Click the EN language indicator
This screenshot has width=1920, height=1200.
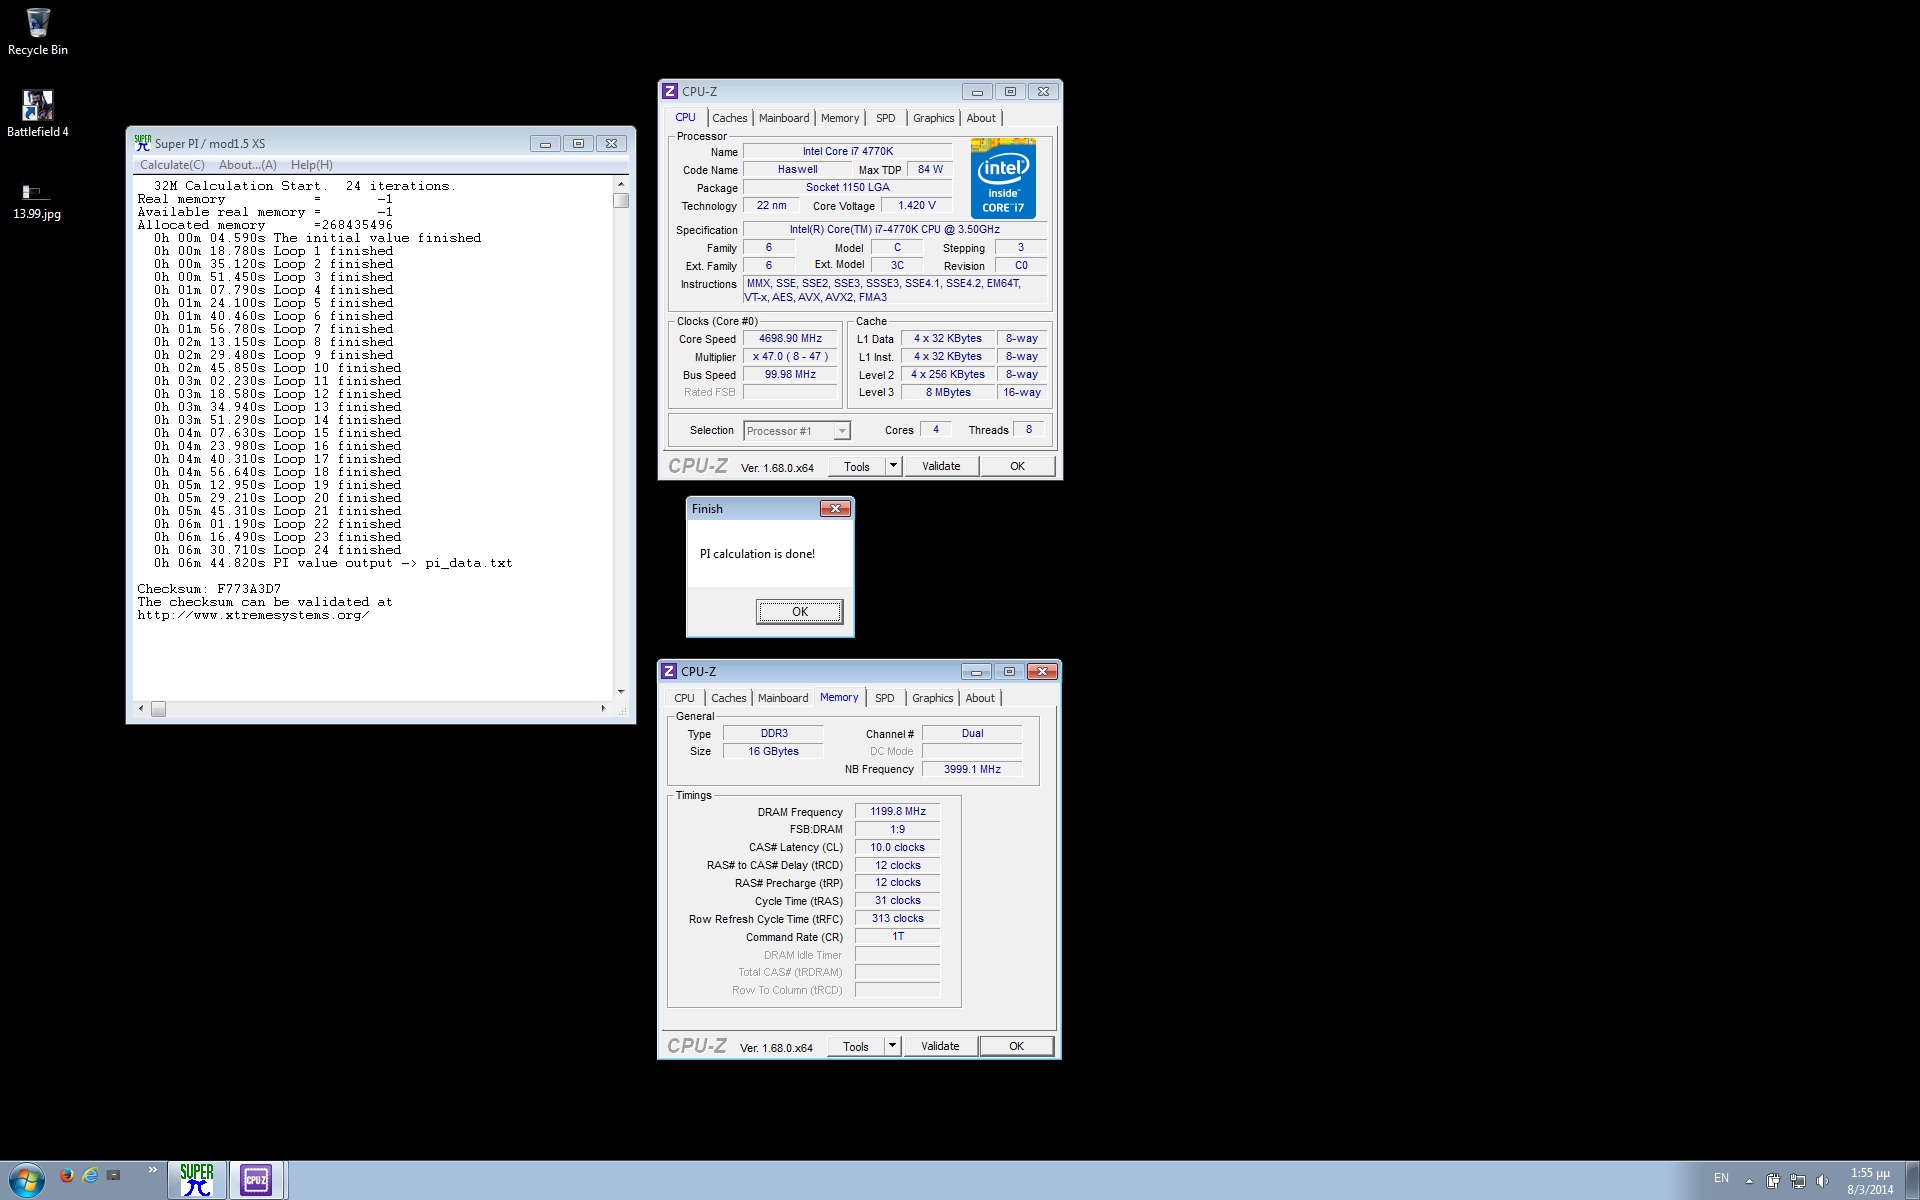[x=1721, y=1178]
